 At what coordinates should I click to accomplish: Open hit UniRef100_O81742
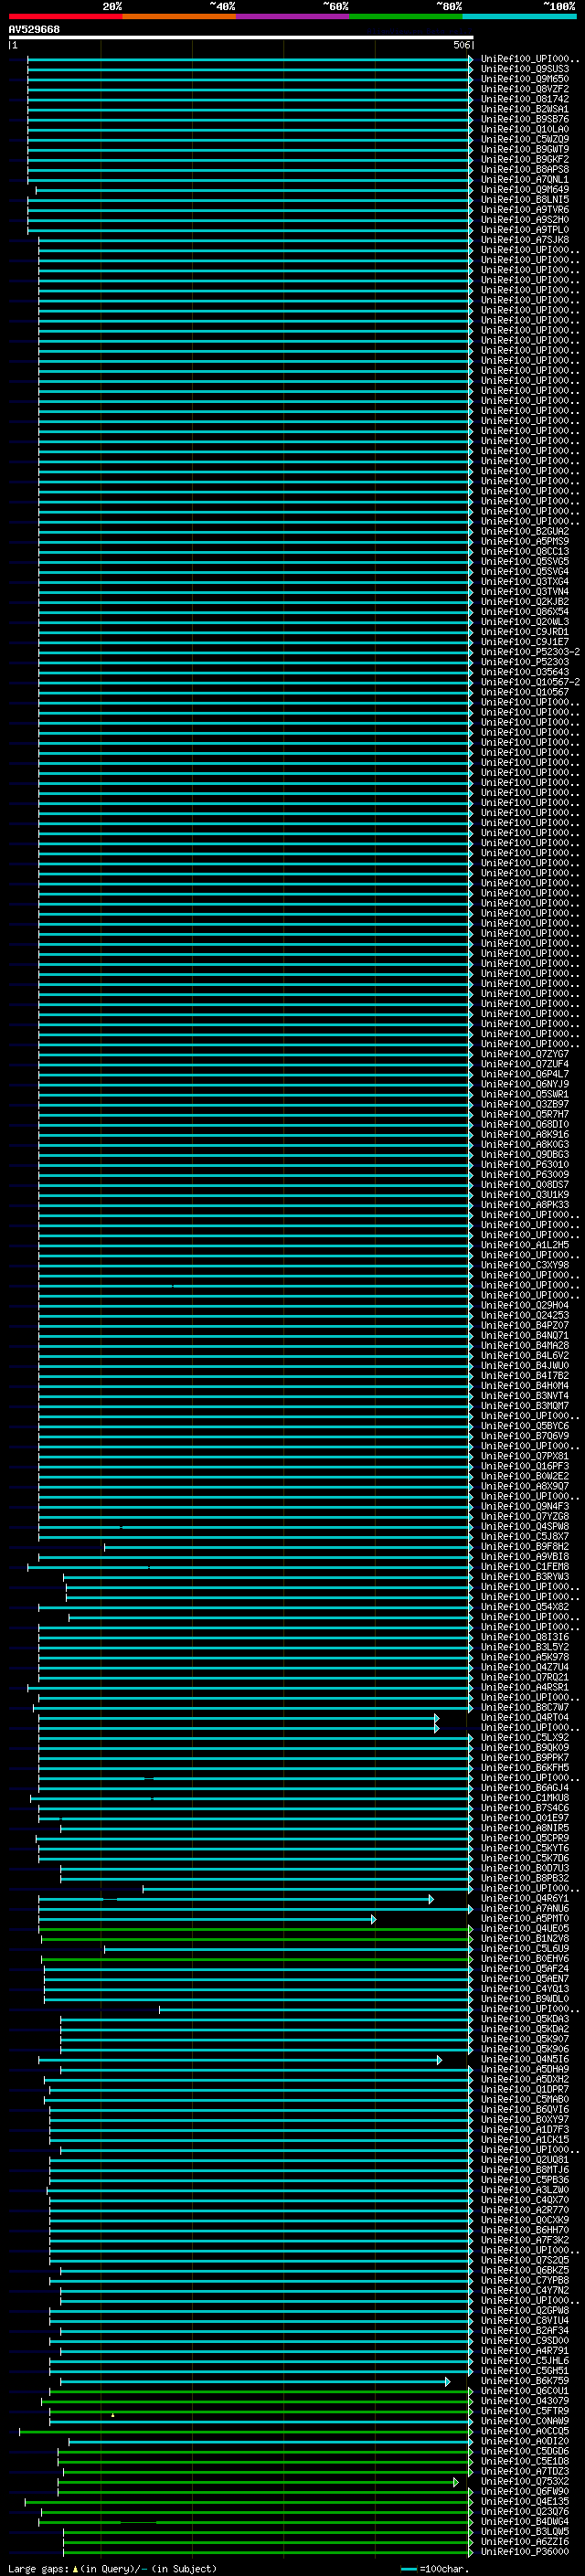pyautogui.click(x=525, y=99)
